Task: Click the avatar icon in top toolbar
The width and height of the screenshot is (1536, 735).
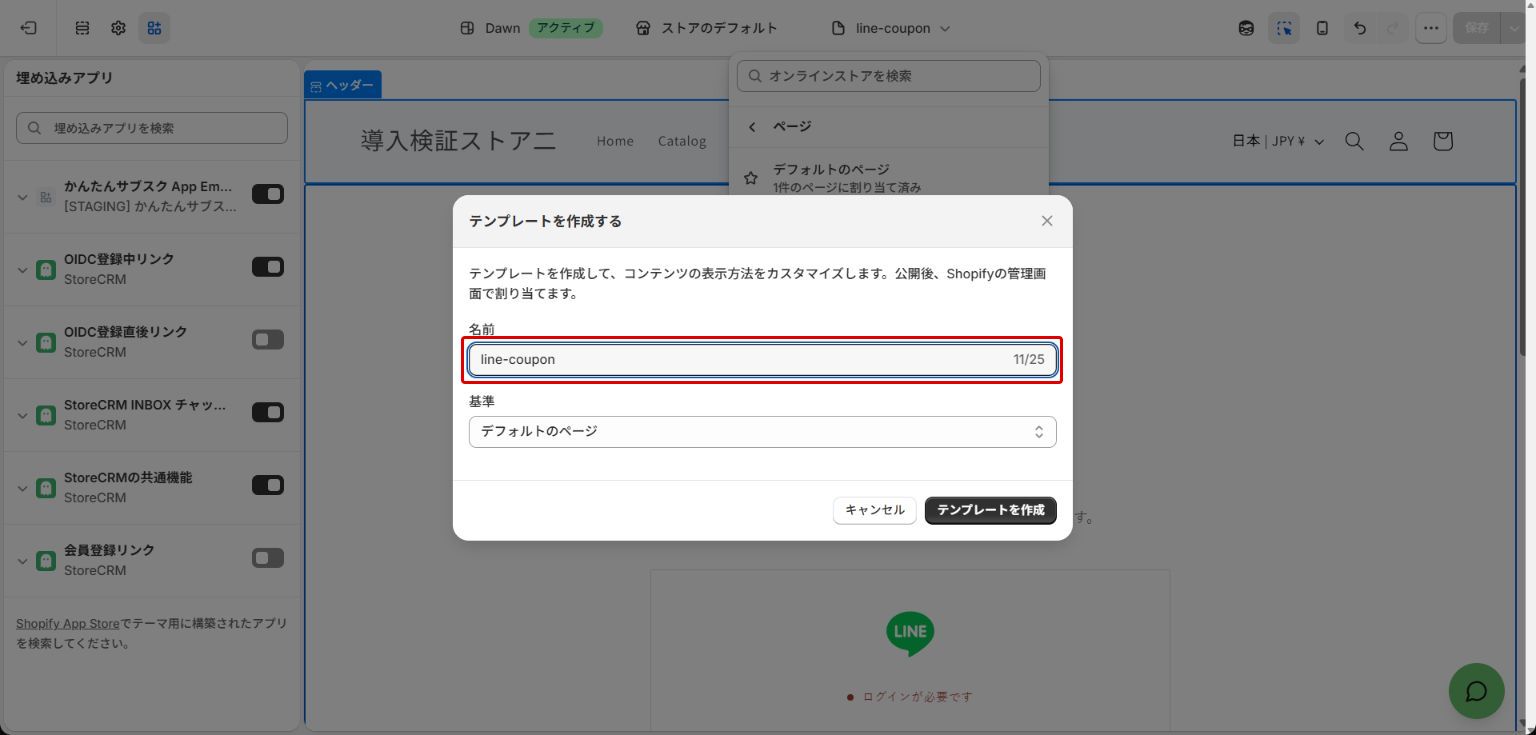Action: click(1246, 28)
